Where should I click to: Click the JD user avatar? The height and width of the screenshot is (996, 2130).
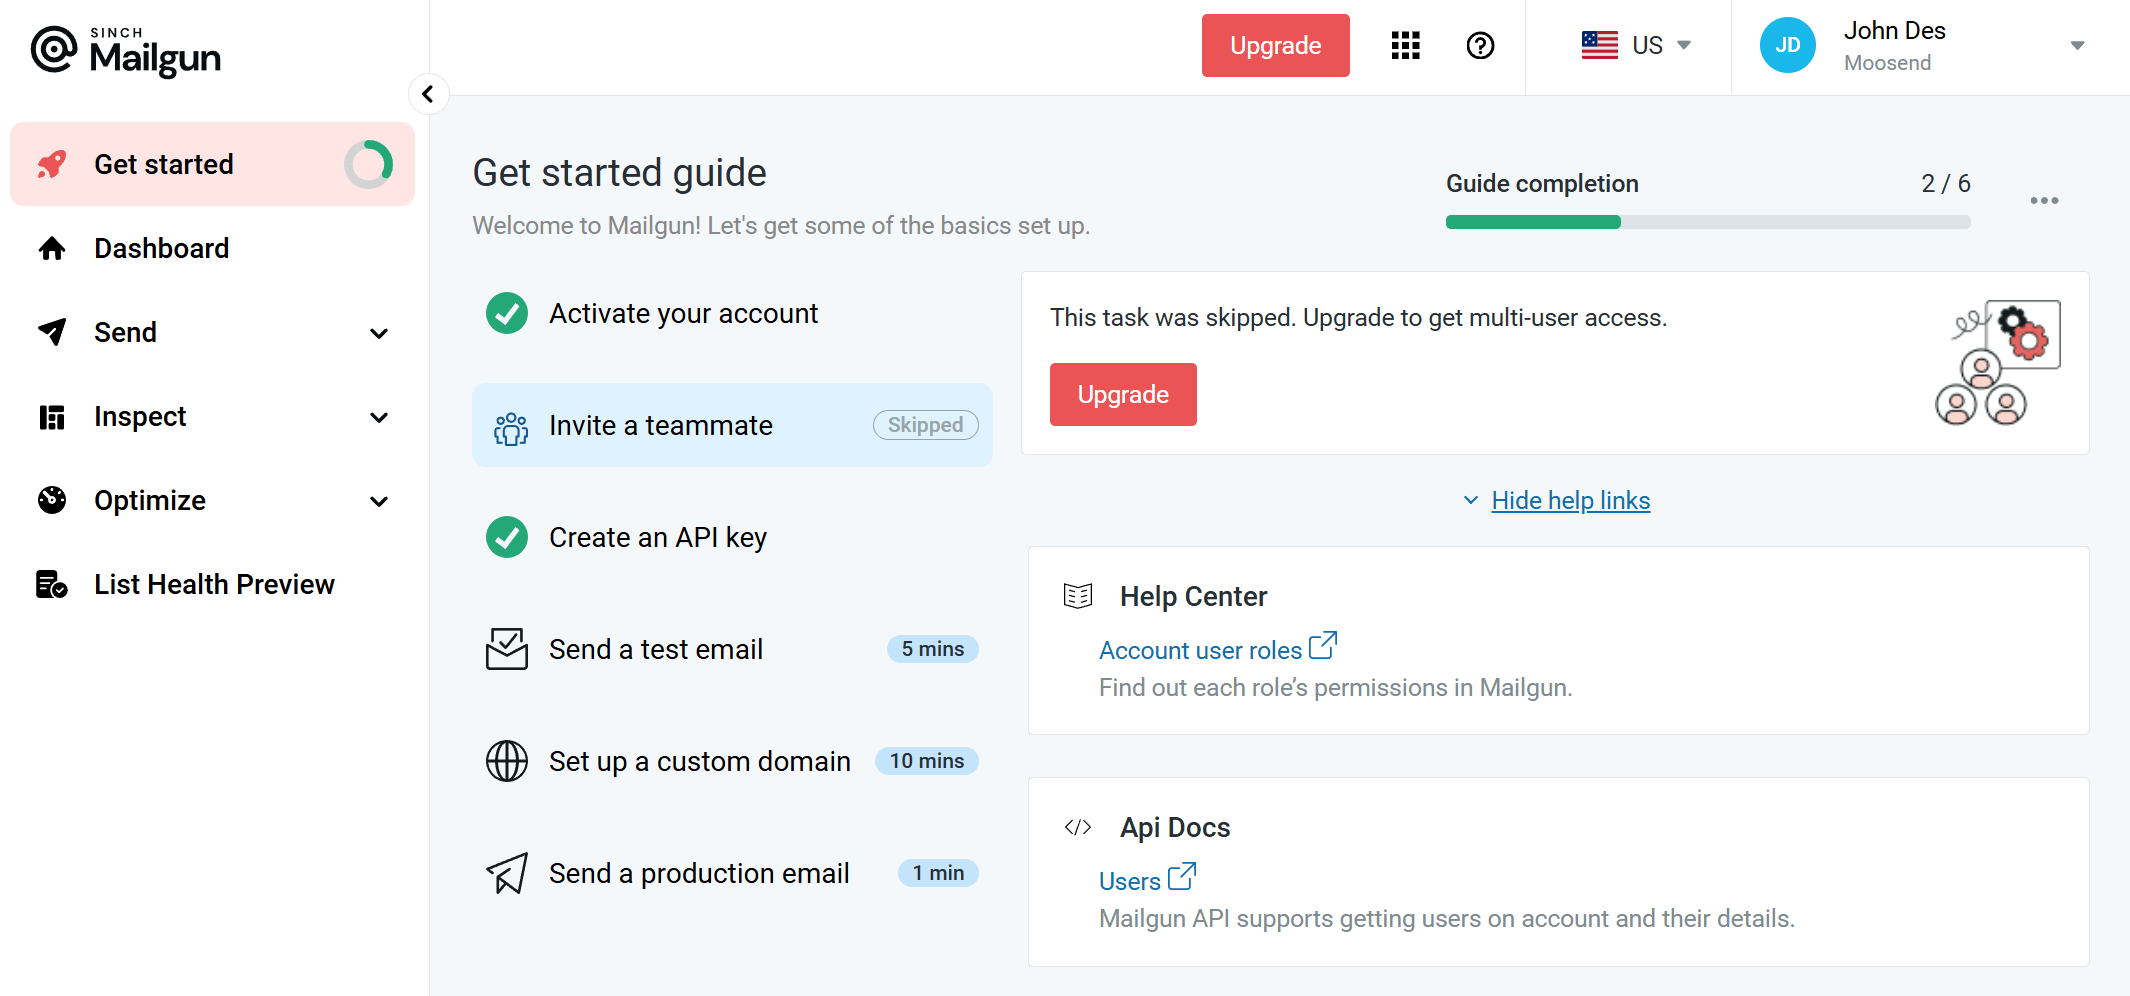(1787, 45)
